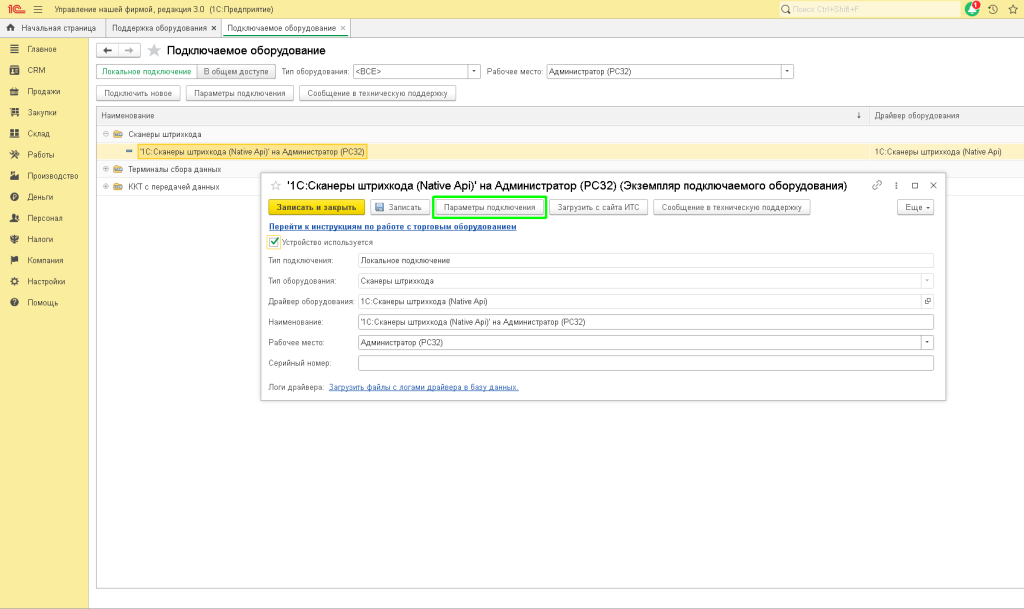Viewport: 1024px width, 609px height.
Task: Select the Локальное подключение toggle
Action: 147,72
